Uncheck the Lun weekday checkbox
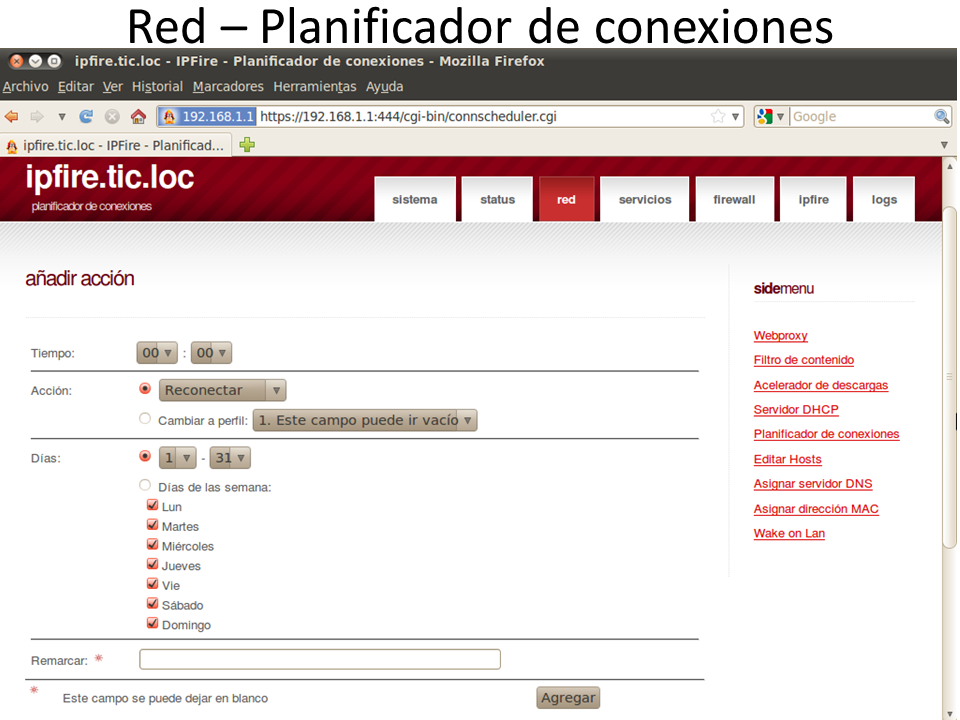 coord(153,506)
